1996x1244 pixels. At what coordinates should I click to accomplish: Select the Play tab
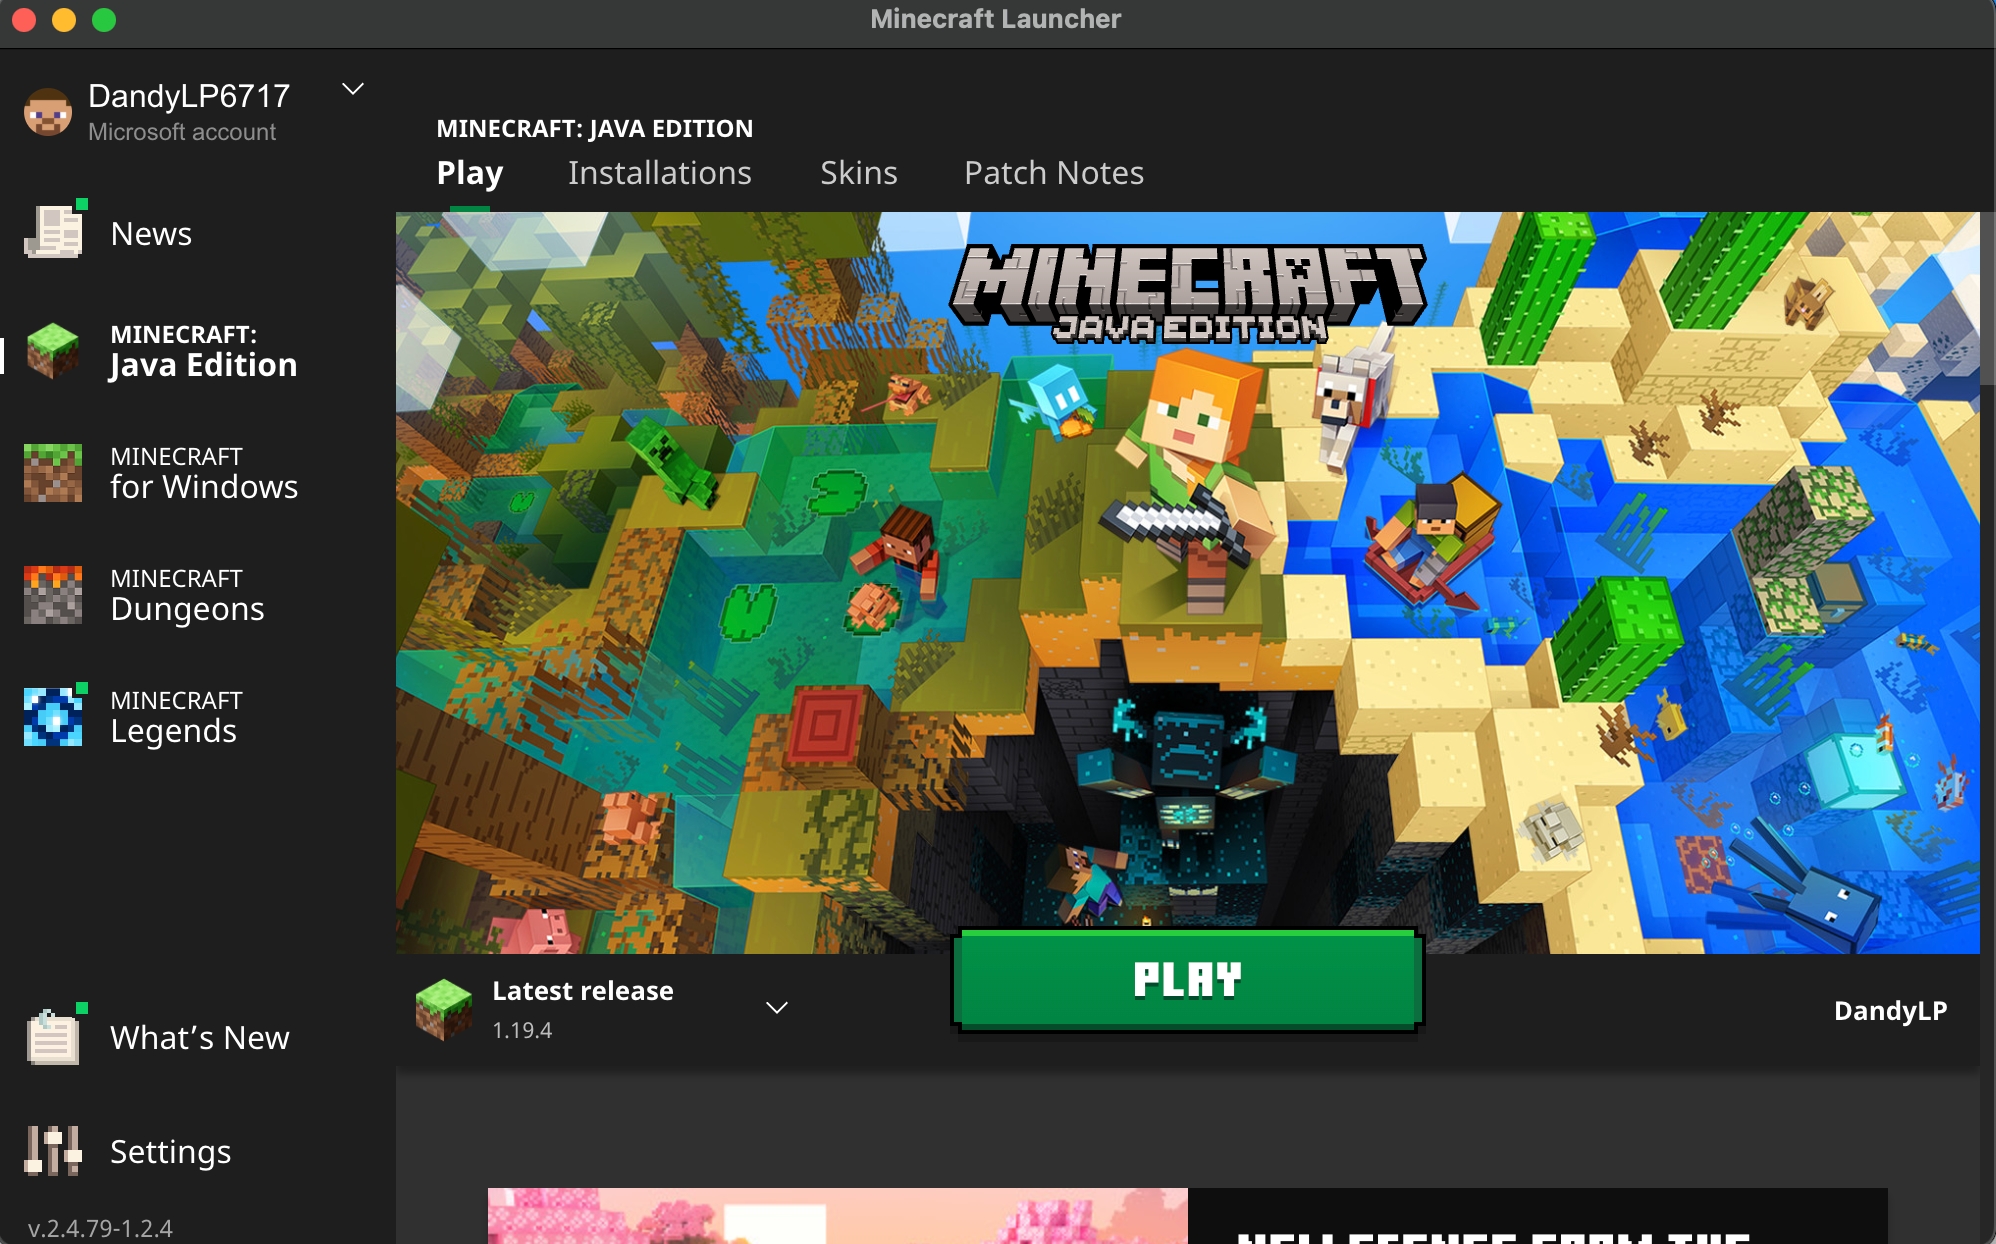(469, 173)
